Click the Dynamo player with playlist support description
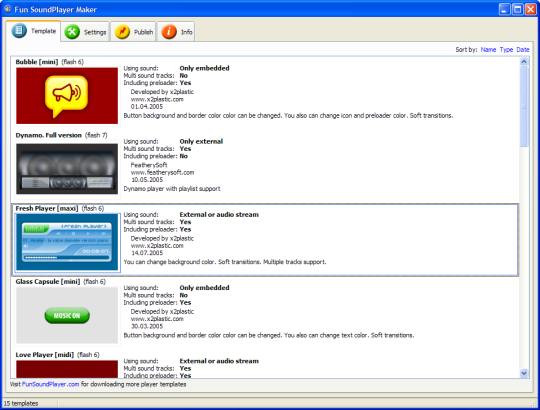The image size is (540, 410). tap(172, 189)
